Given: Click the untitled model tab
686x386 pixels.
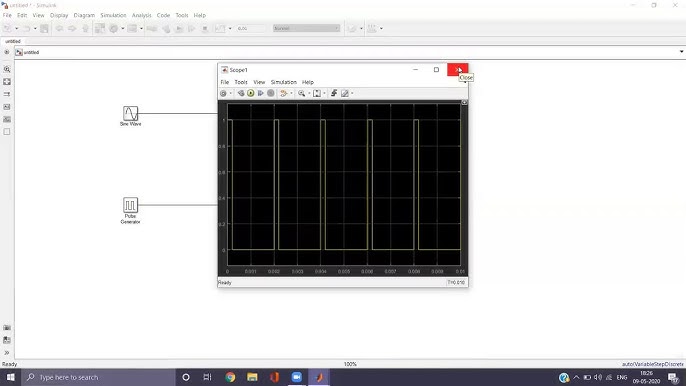Looking at the screenshot, I should 13,41.
